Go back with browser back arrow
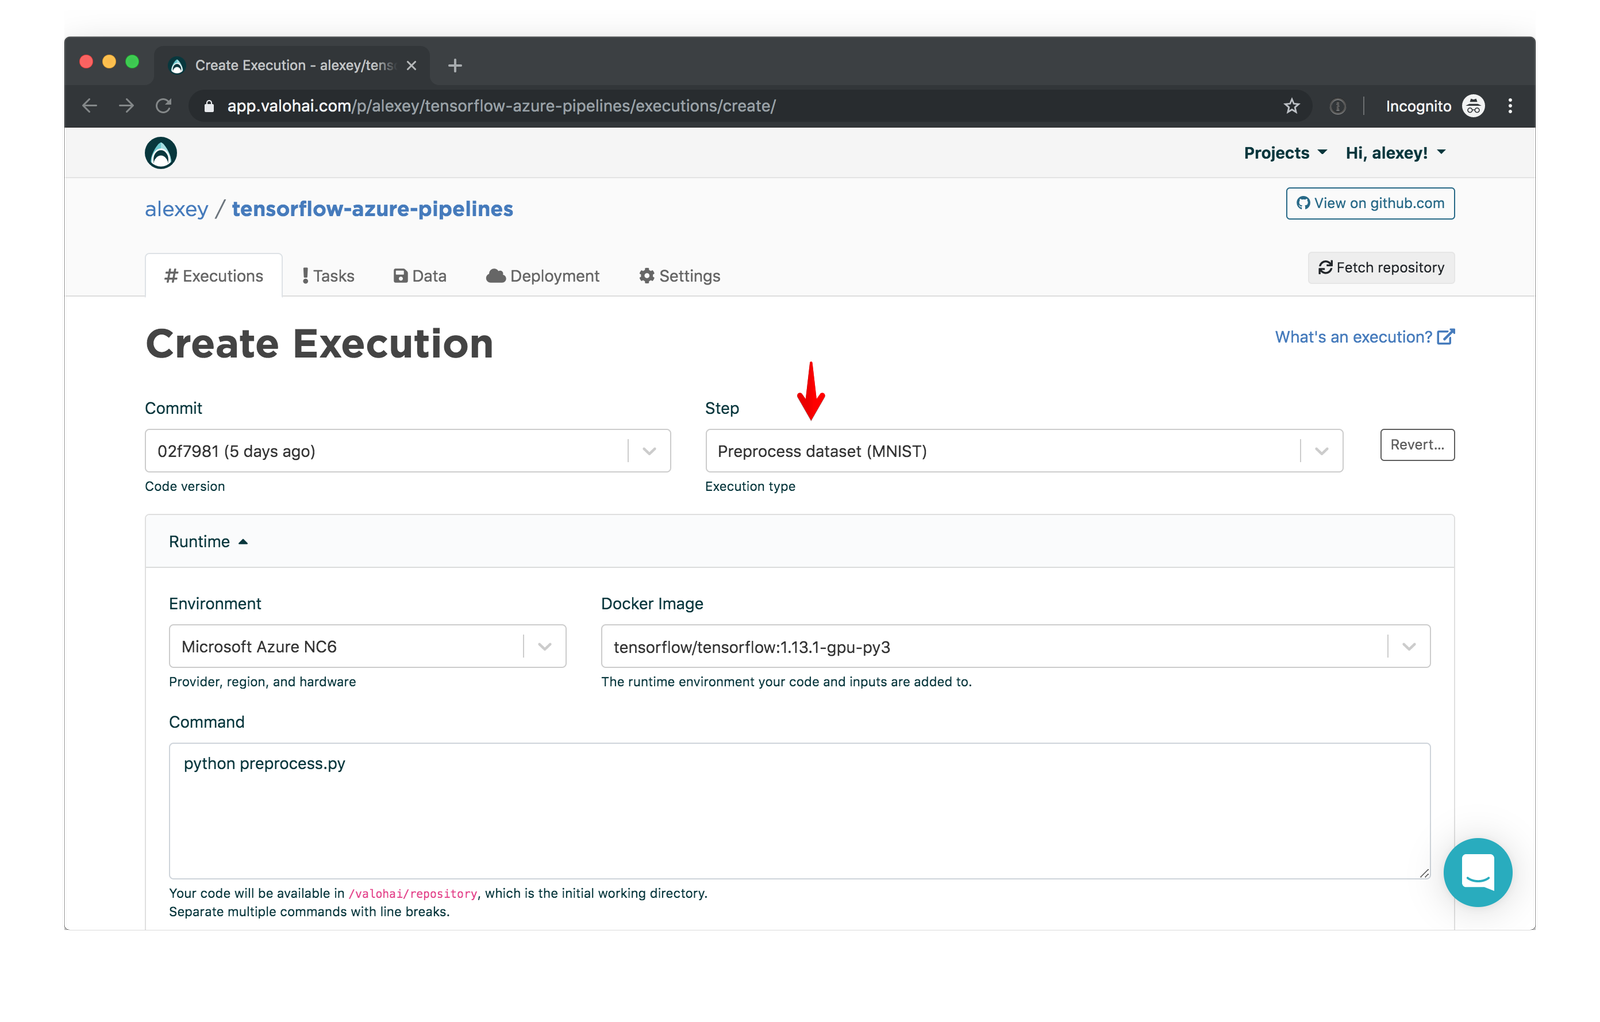Image resolution: width=1600 pixels, height=1022 pixels. (90, 106)
